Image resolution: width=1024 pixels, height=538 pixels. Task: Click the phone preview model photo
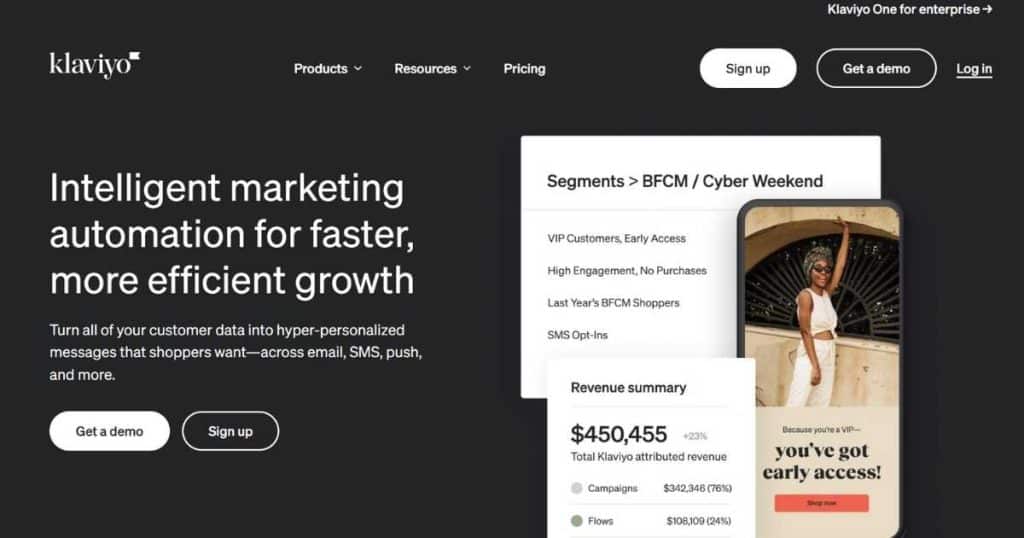click(x=822, y=307)
